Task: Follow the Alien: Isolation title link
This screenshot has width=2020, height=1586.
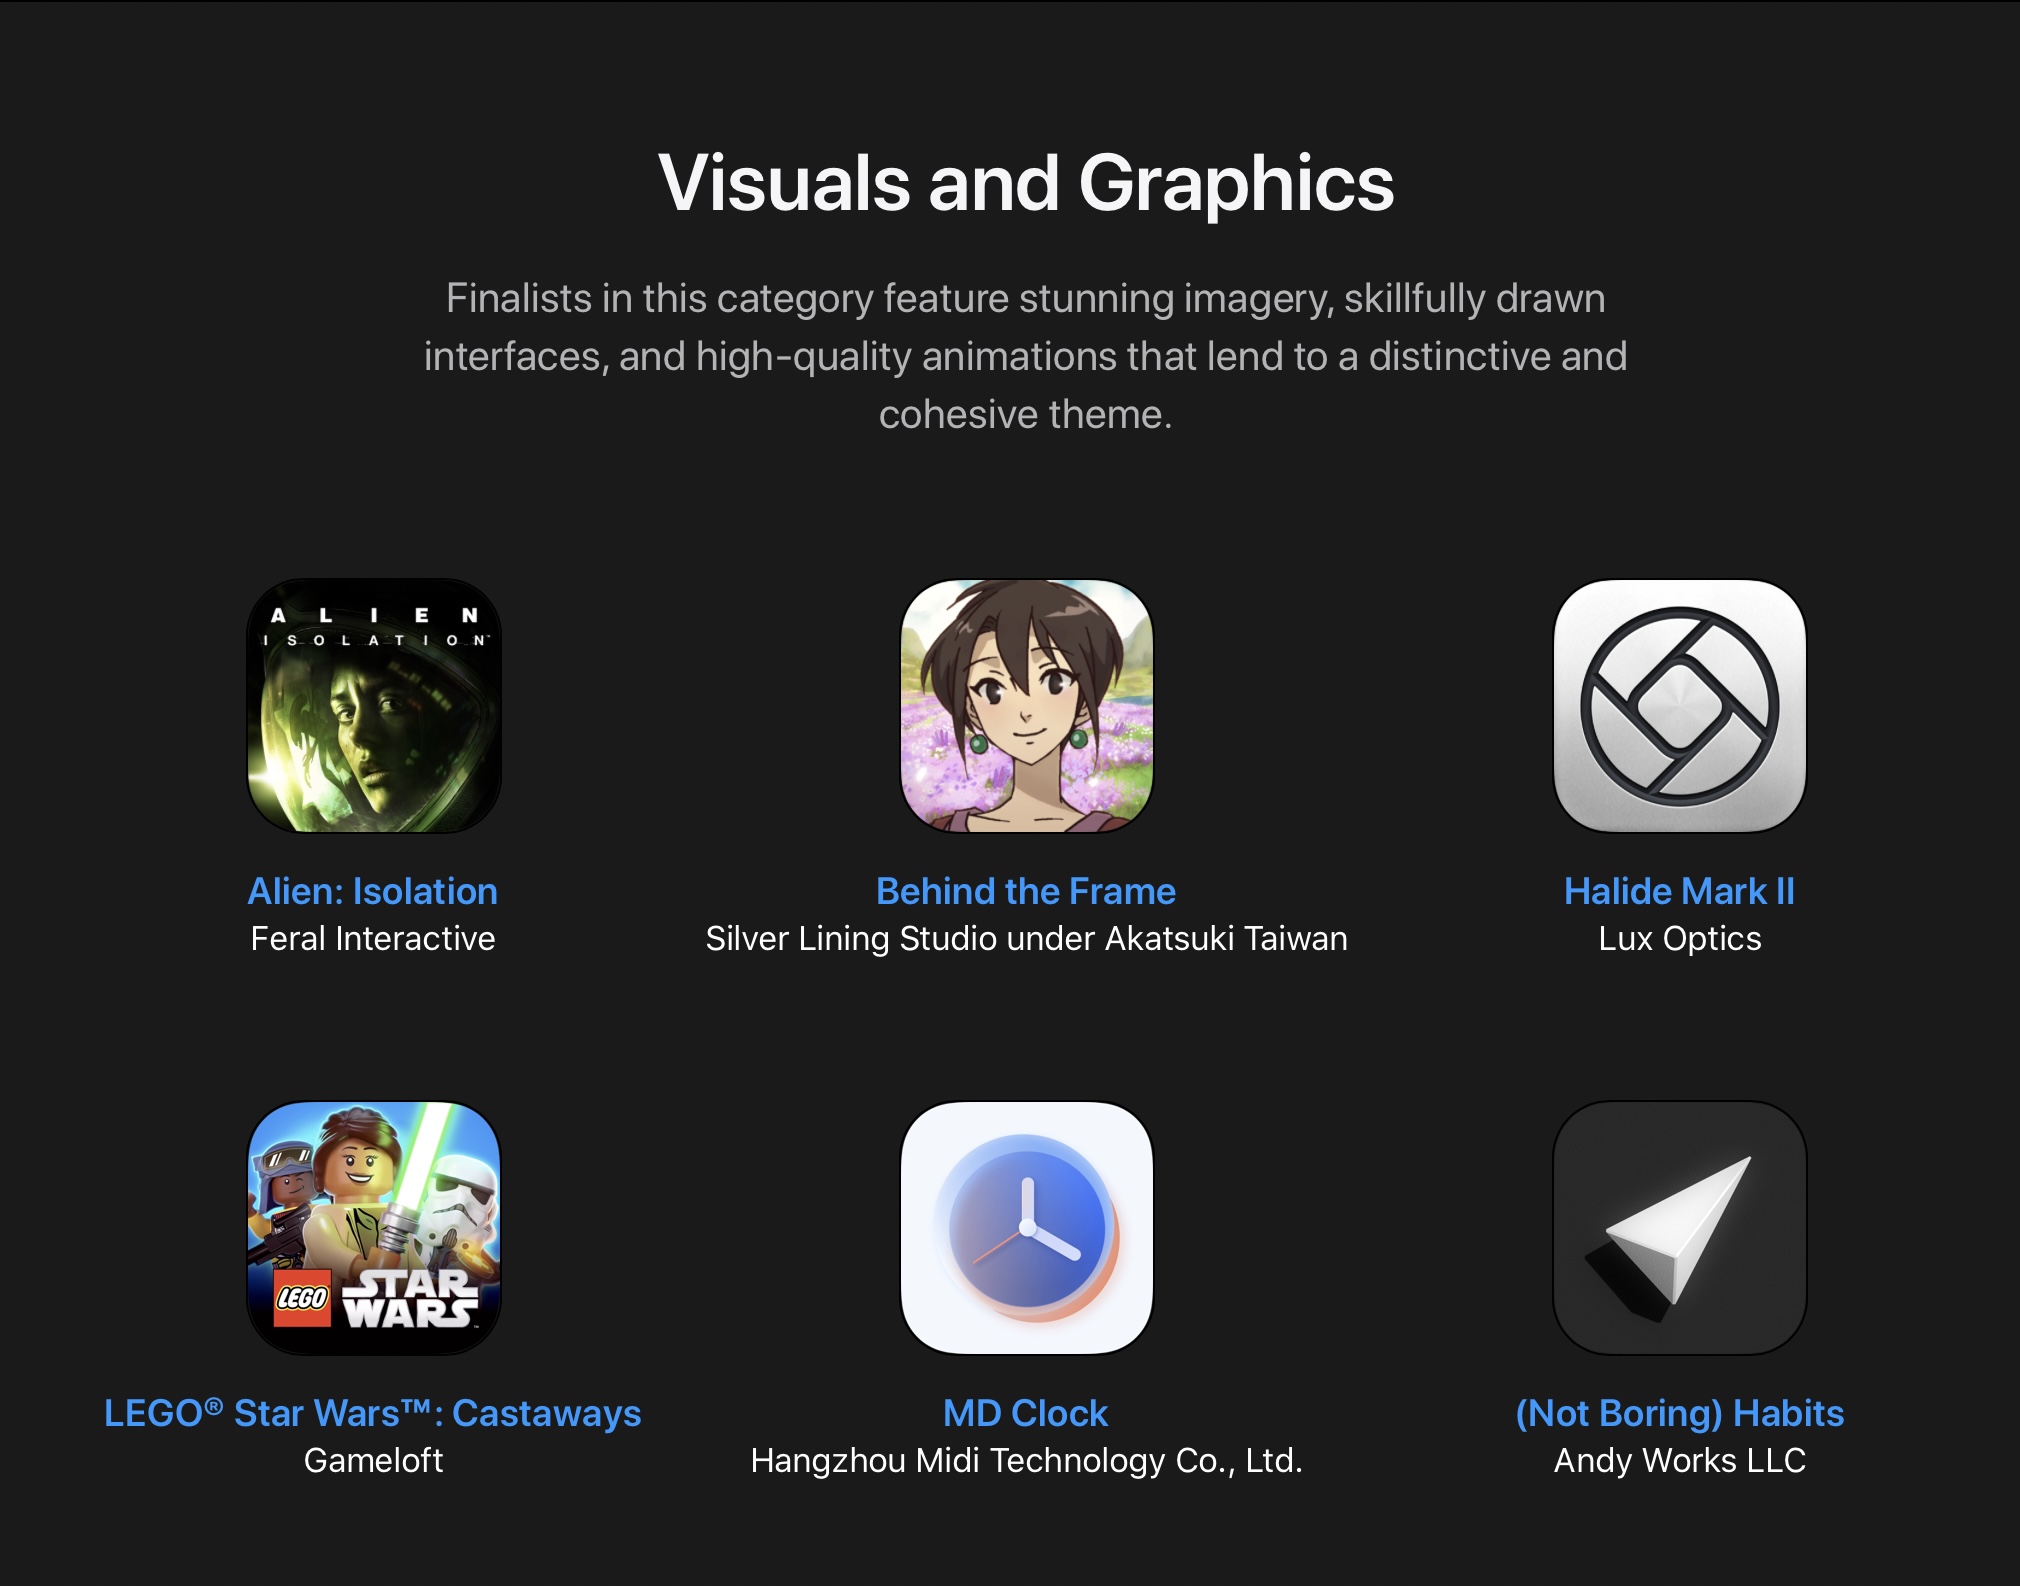Action: click(x=373, y=891)
